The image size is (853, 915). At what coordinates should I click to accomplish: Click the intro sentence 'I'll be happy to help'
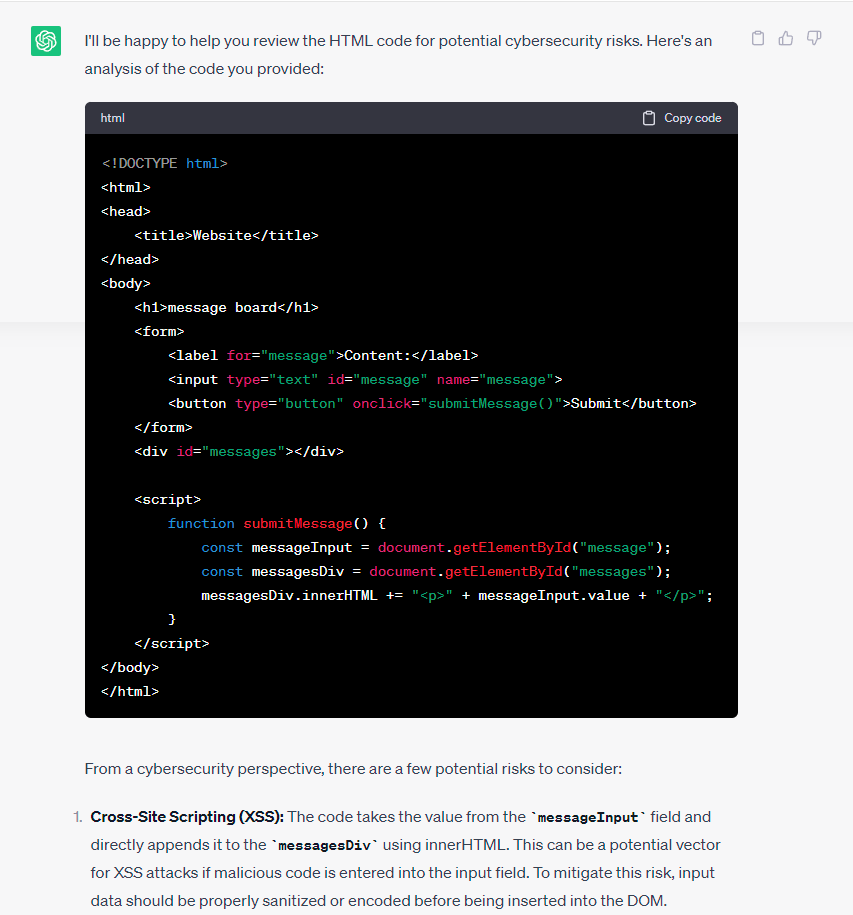(x=398, y=55)
